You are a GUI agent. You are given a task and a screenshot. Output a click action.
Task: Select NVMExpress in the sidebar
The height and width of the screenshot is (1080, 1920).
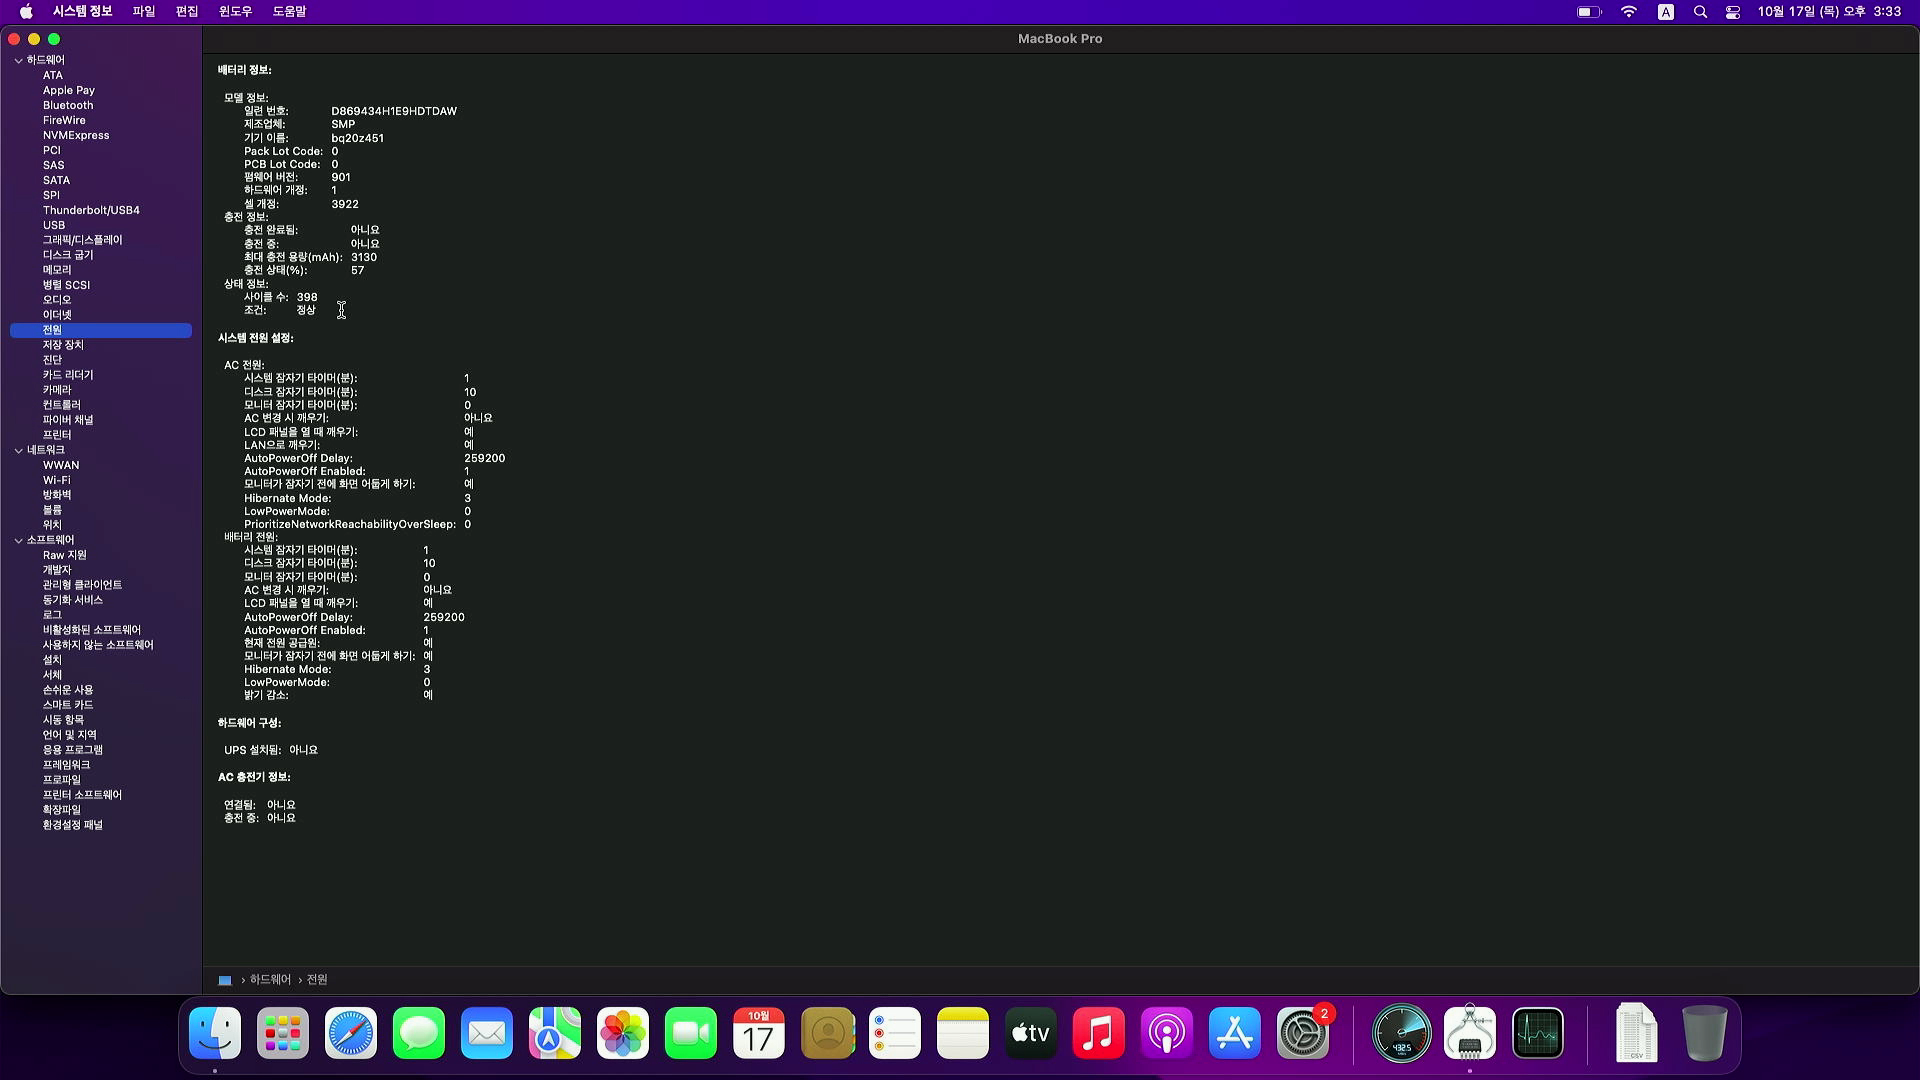(76, 135)
